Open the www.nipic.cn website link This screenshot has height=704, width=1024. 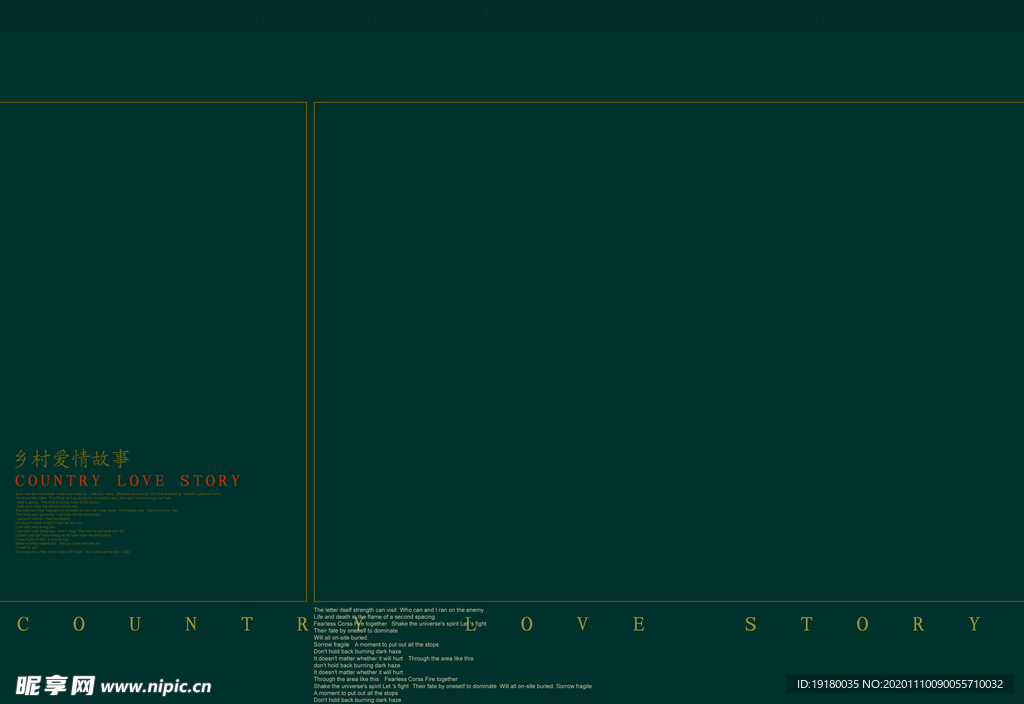(156, 687)
